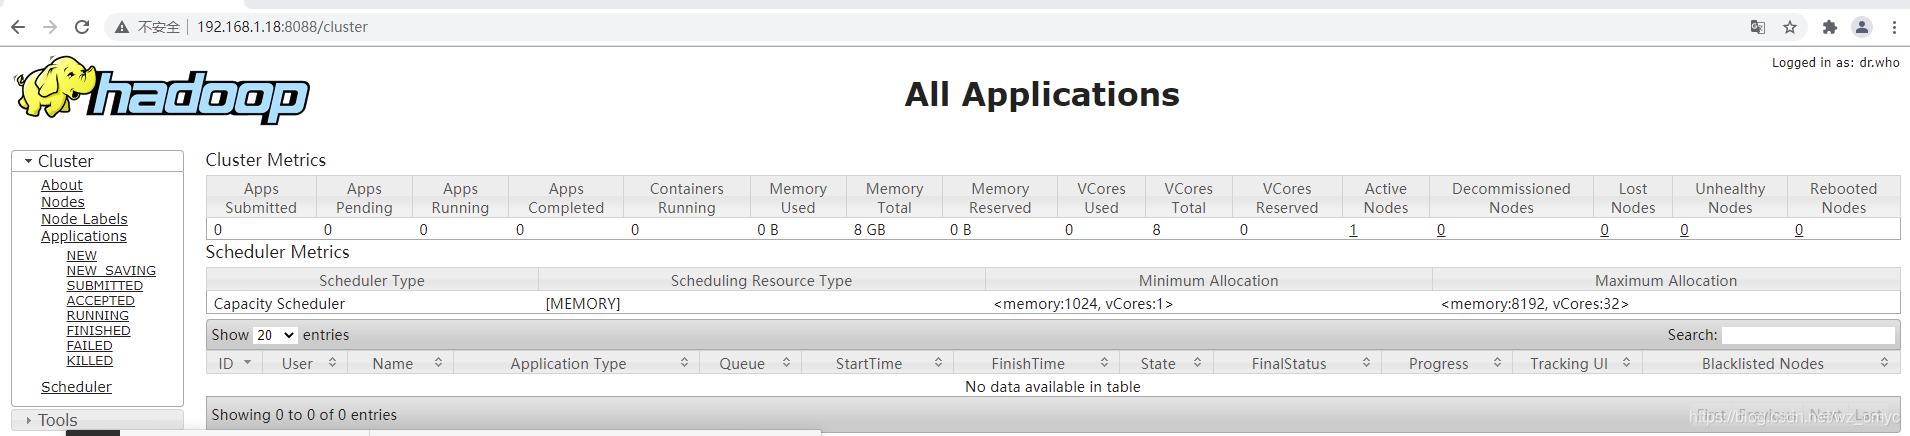Filter applications by FINISHED state
Image resolution: width=1910 pixels, height=436 pixels.
99,331
